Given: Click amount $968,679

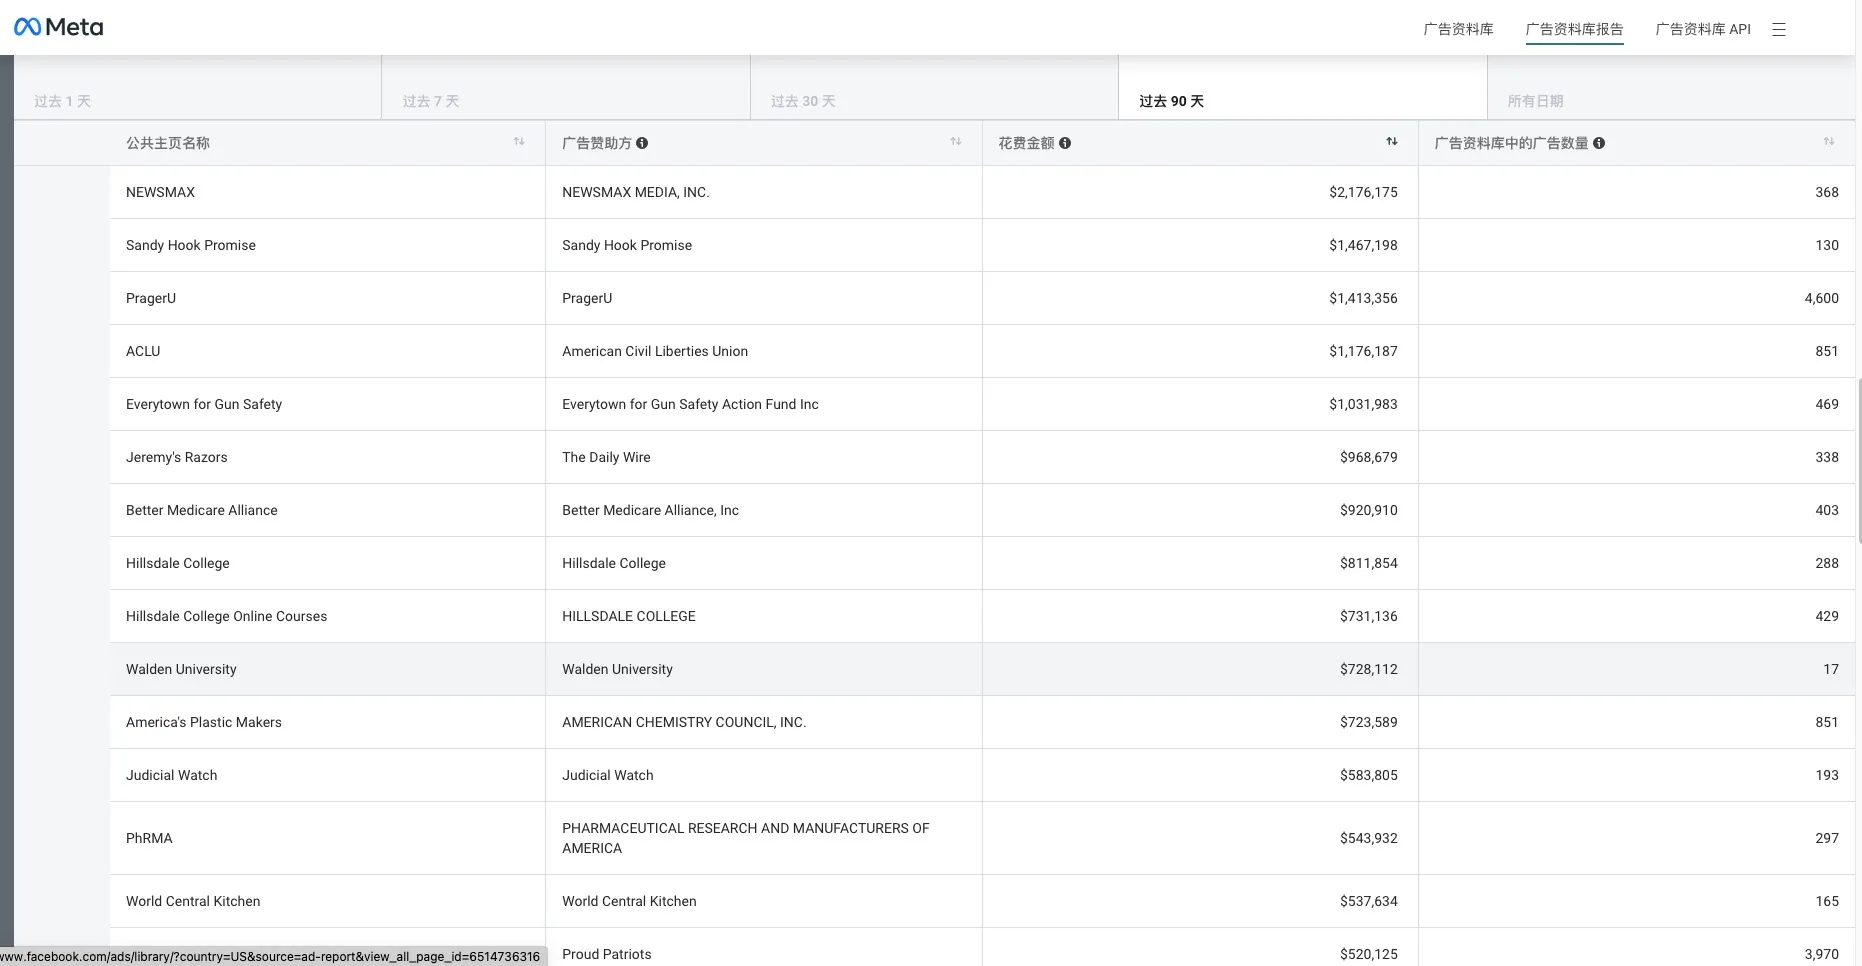Looking at the screenshot, I should coord(1369,457).
